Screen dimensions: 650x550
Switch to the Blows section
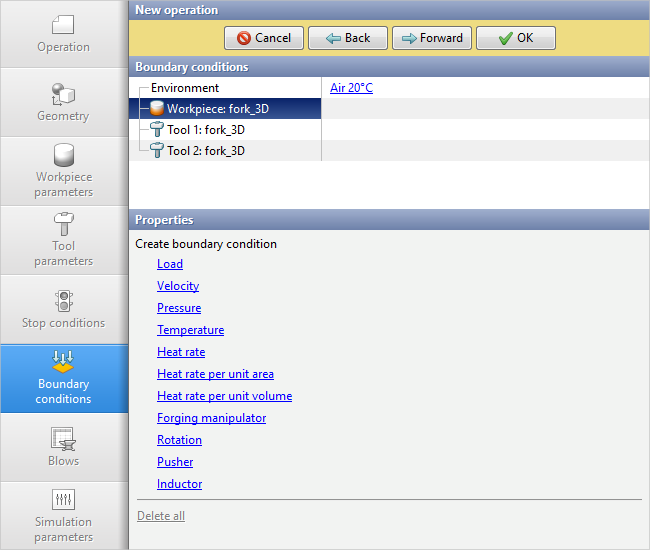coord(63,447)
